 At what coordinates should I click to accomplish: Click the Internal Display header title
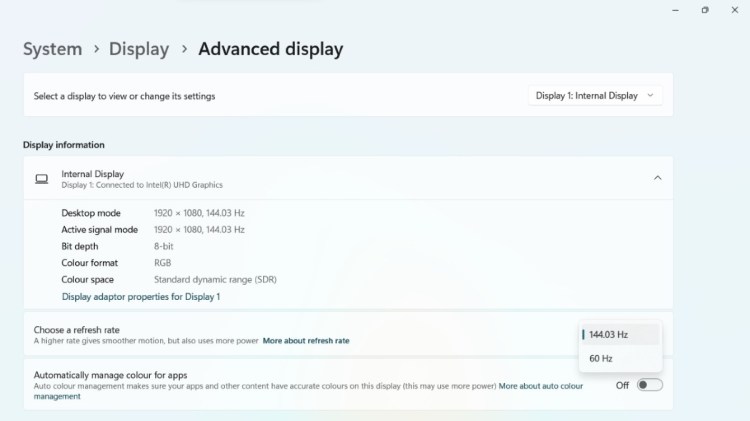pyautogui.click(x=93, y=174)
